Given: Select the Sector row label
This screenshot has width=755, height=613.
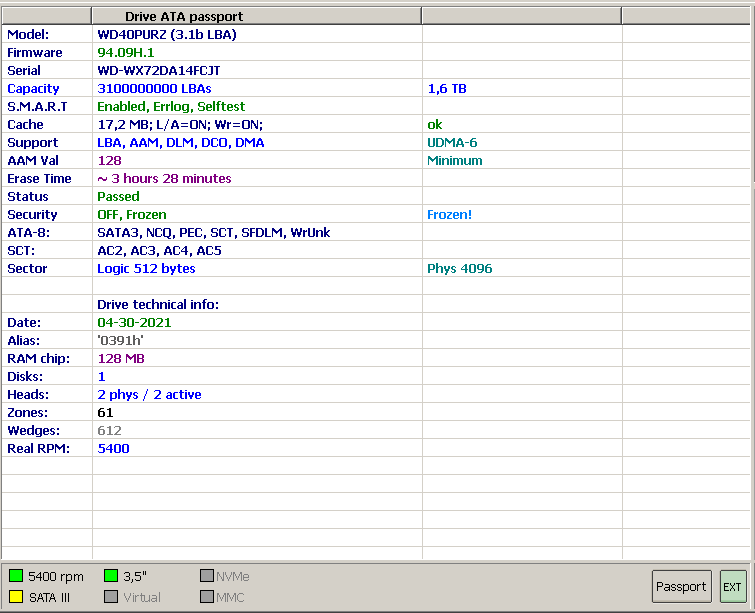Looking at the screenshot, I should (27, 269).
